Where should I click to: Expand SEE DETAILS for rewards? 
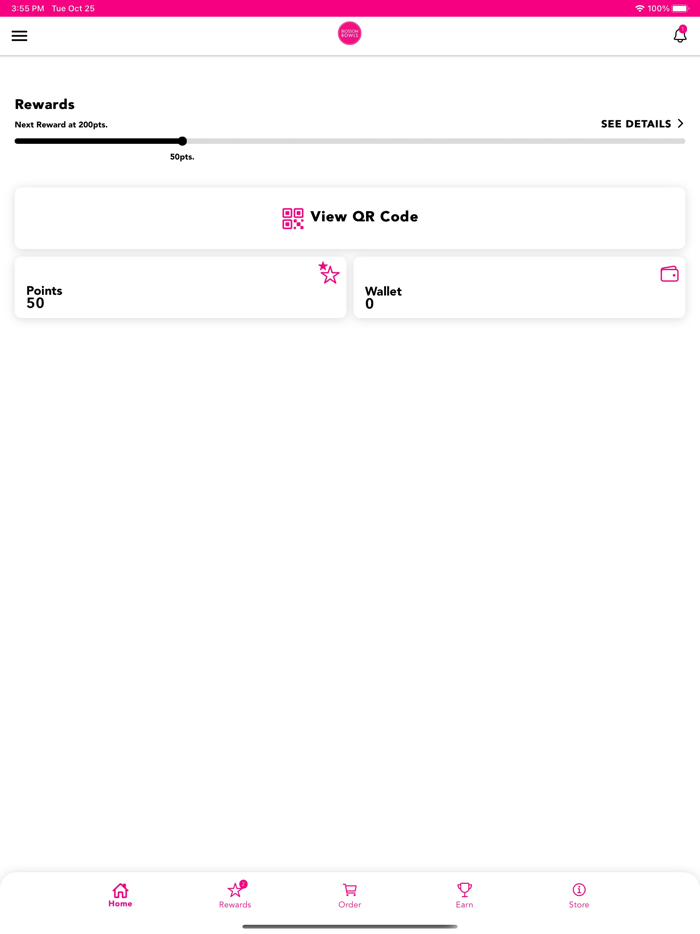coord(634,124)
